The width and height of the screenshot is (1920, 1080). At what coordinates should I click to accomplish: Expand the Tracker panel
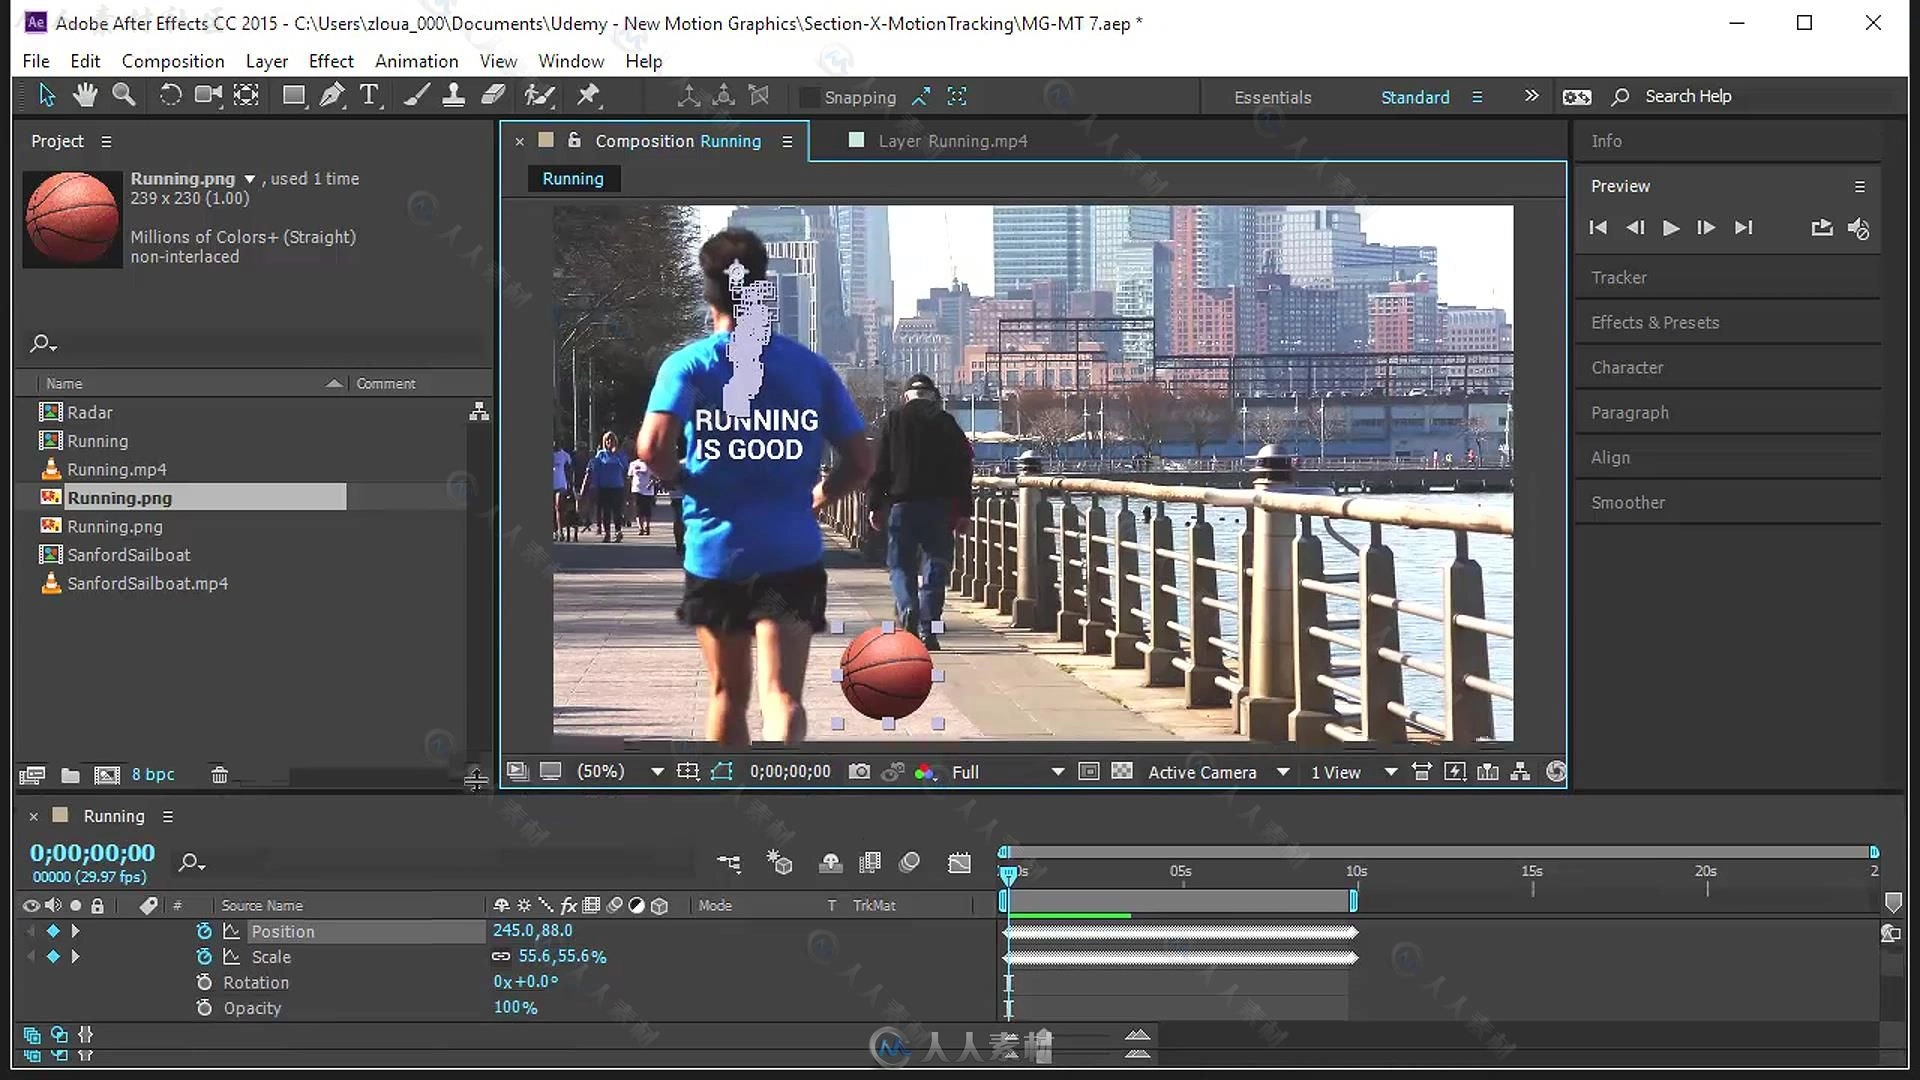coord(1618,277)
